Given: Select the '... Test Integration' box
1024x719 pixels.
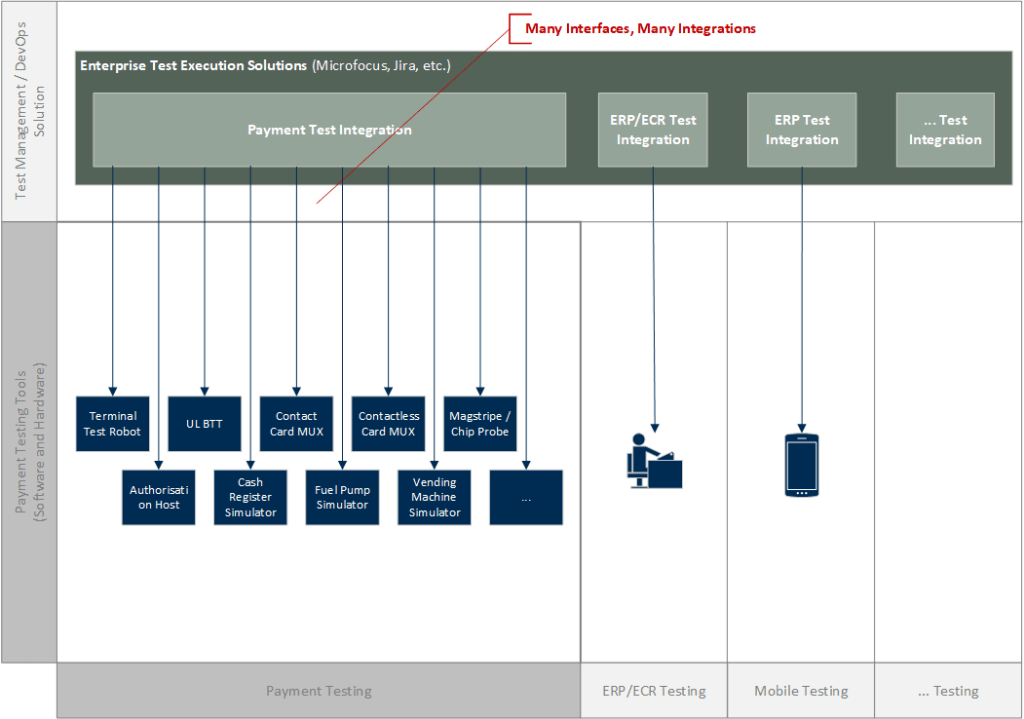Looking at the screenshot, I should click(945, 130).
